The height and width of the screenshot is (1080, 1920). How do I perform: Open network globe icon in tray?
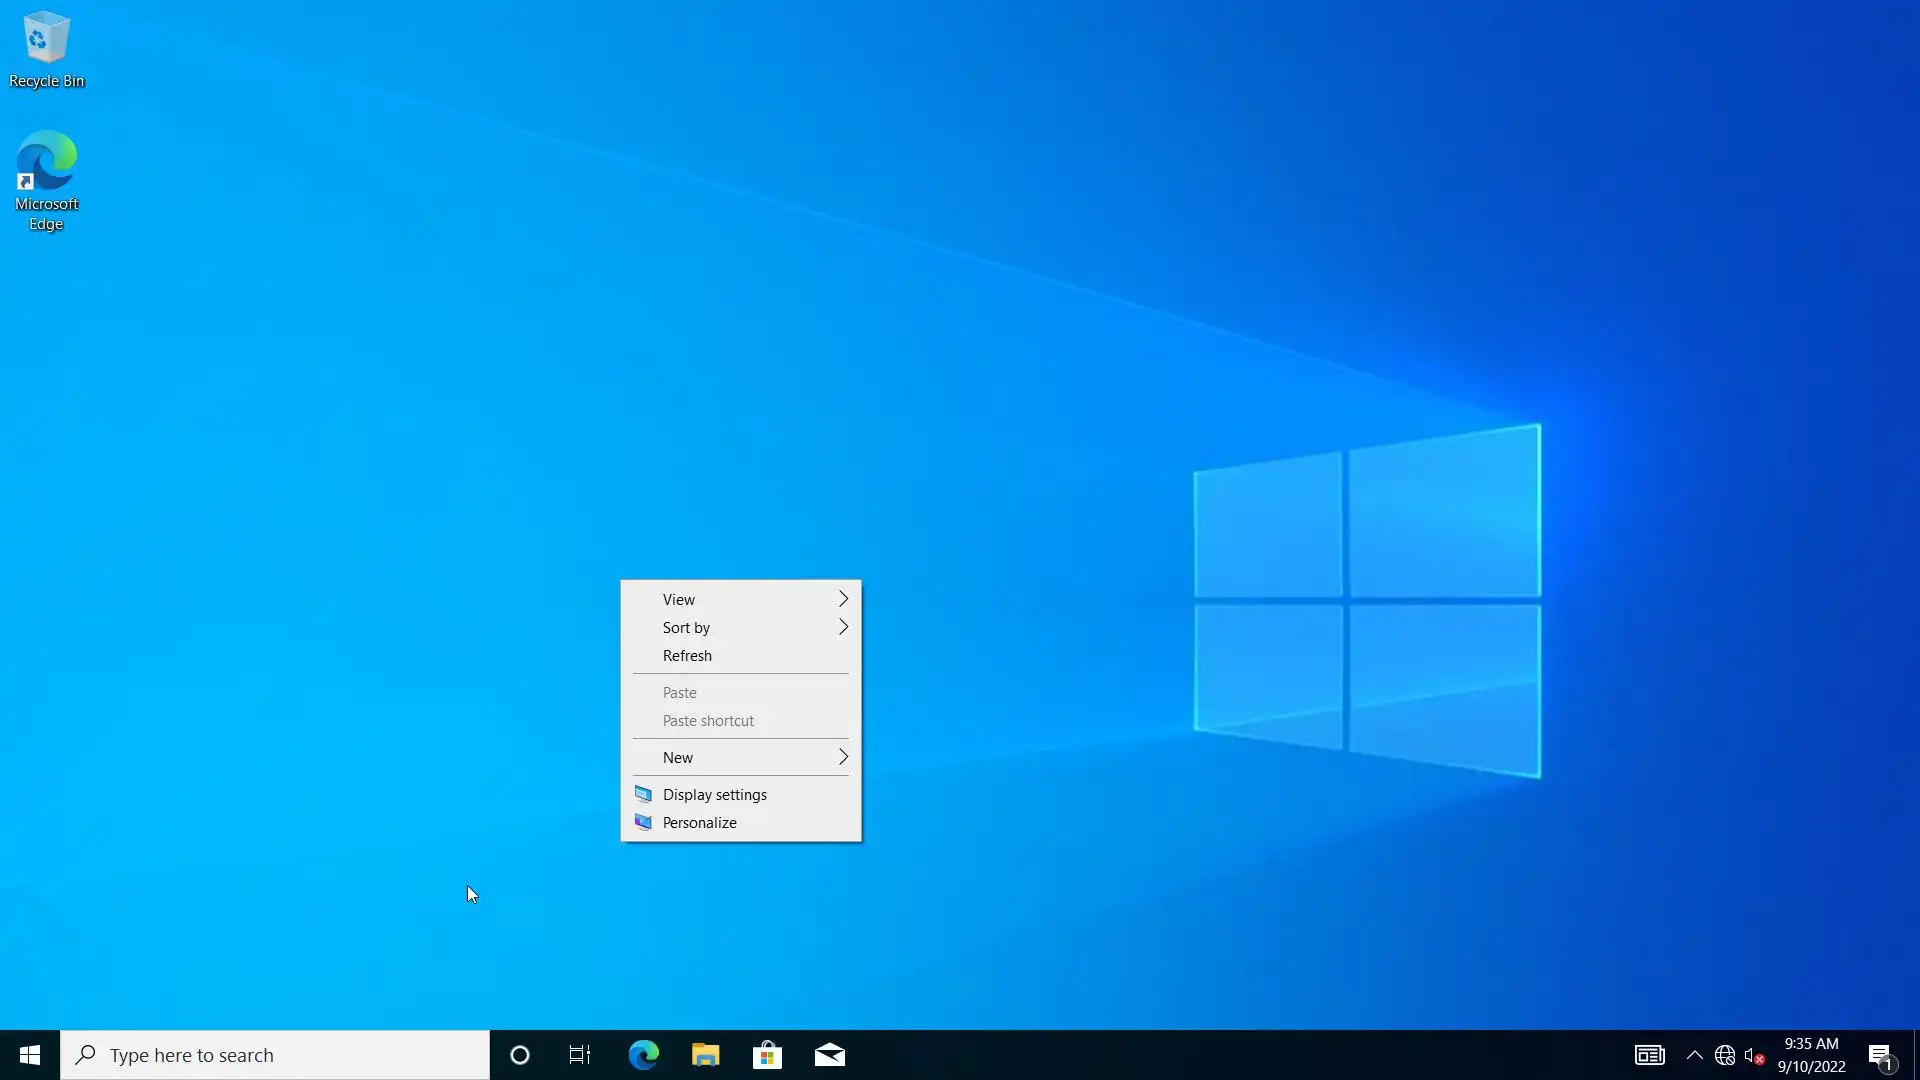point(1724,1055)
